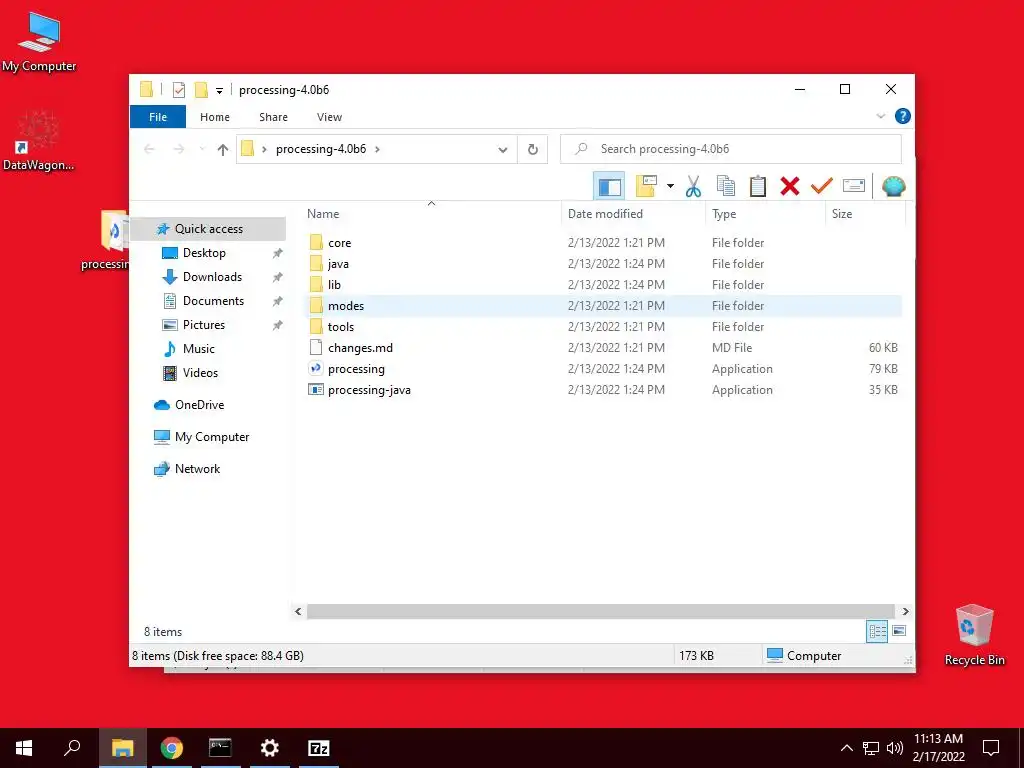Sort by the Type column header
Viewport: 1024px width, 768px height.
point(765,214)
